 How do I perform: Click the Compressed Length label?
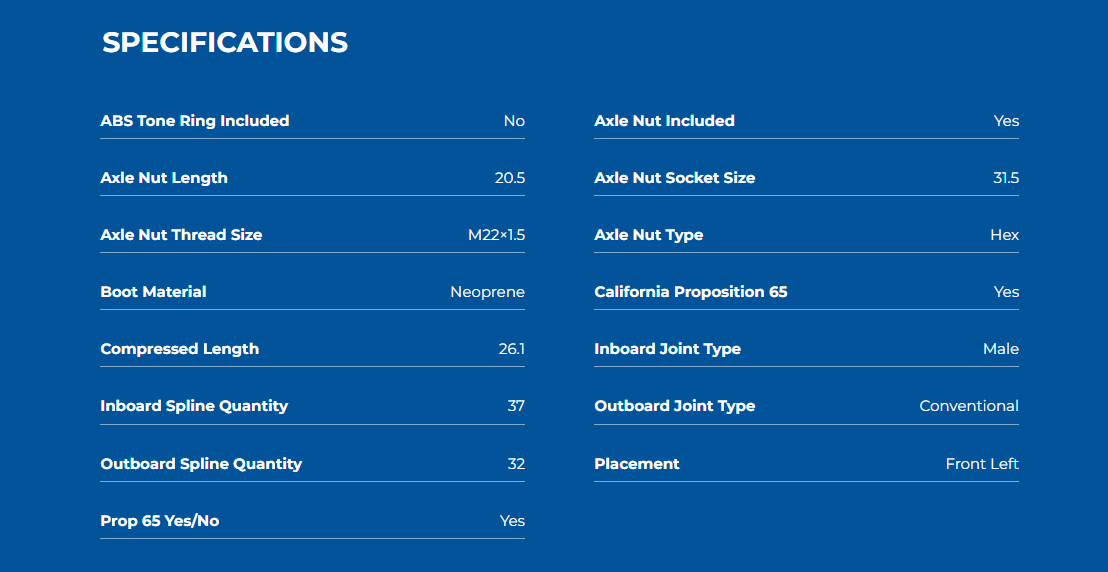(179, 349)
